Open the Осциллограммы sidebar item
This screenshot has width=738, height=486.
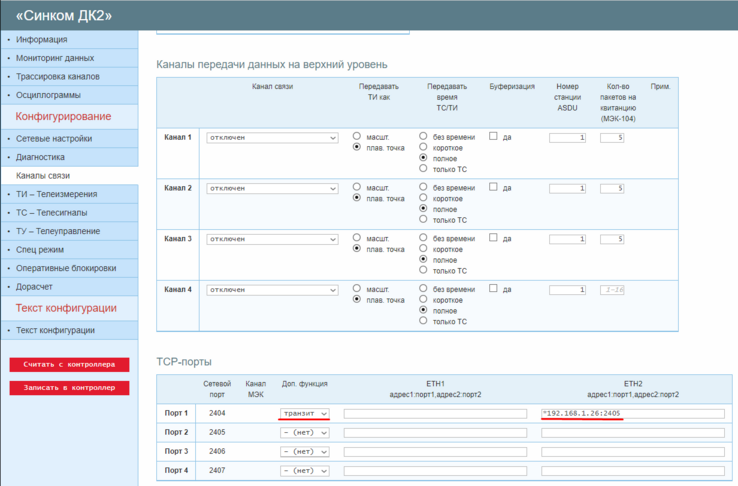point(48,95)
